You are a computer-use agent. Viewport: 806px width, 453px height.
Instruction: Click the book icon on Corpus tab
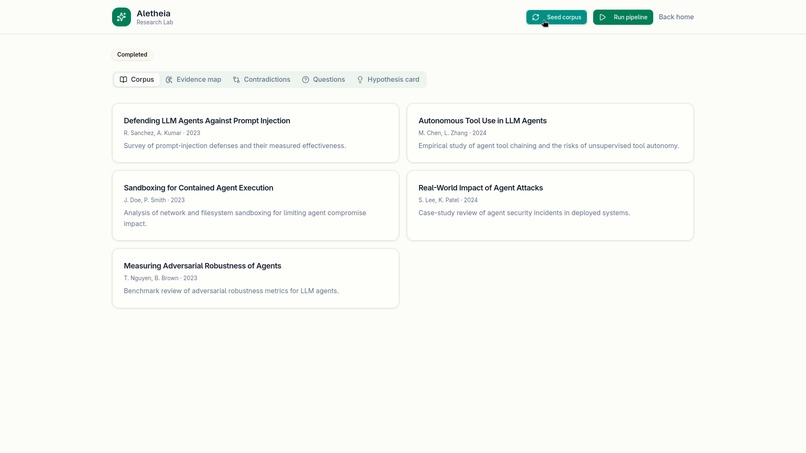[123, 80]
